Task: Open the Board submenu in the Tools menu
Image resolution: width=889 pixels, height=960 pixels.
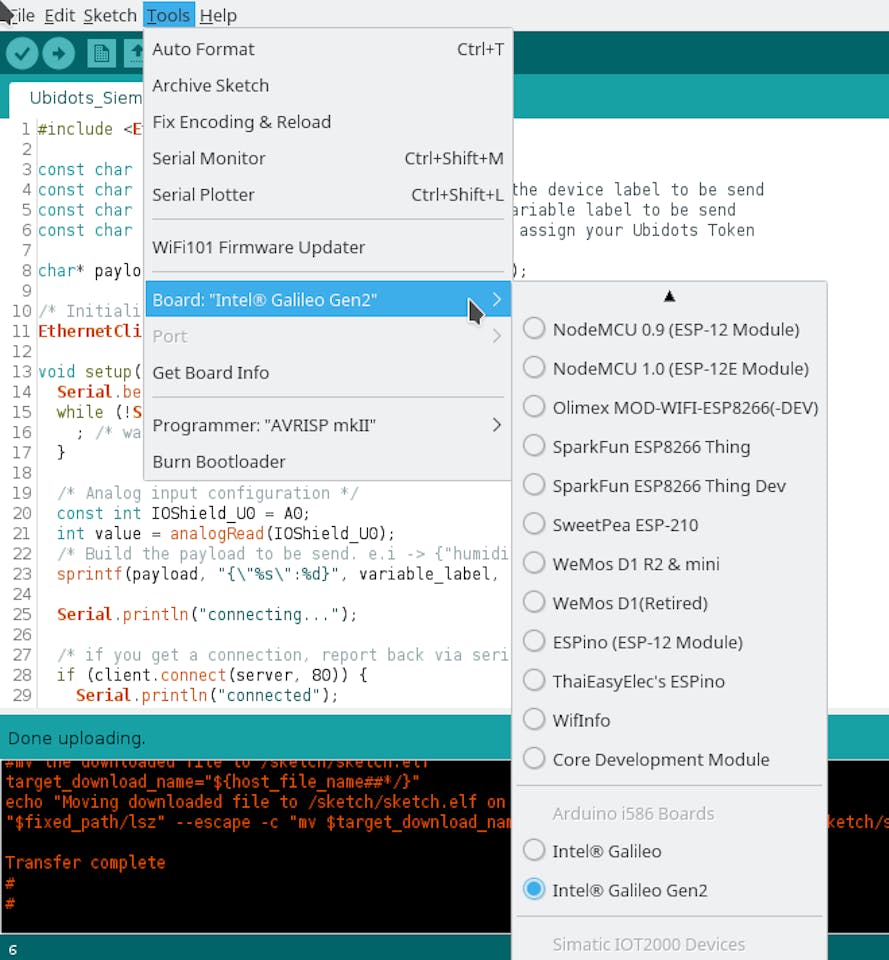Action: coord(328,299)
